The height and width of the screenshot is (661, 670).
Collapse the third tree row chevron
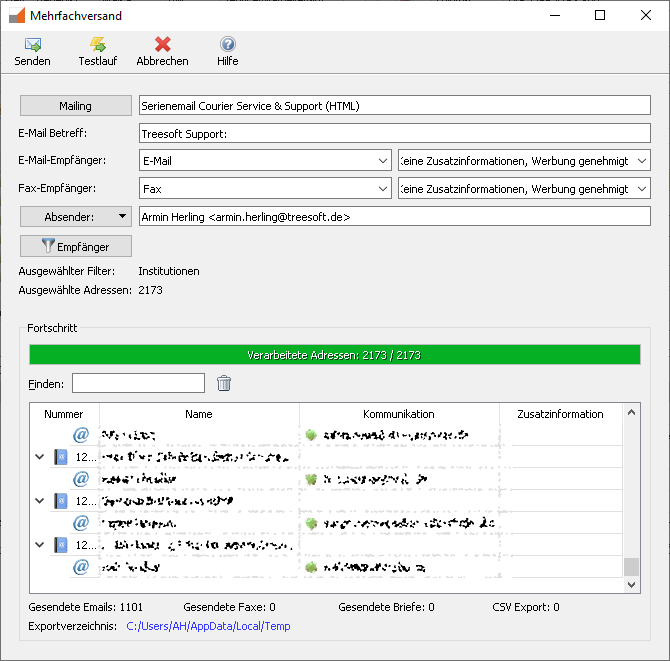[40, 545]
